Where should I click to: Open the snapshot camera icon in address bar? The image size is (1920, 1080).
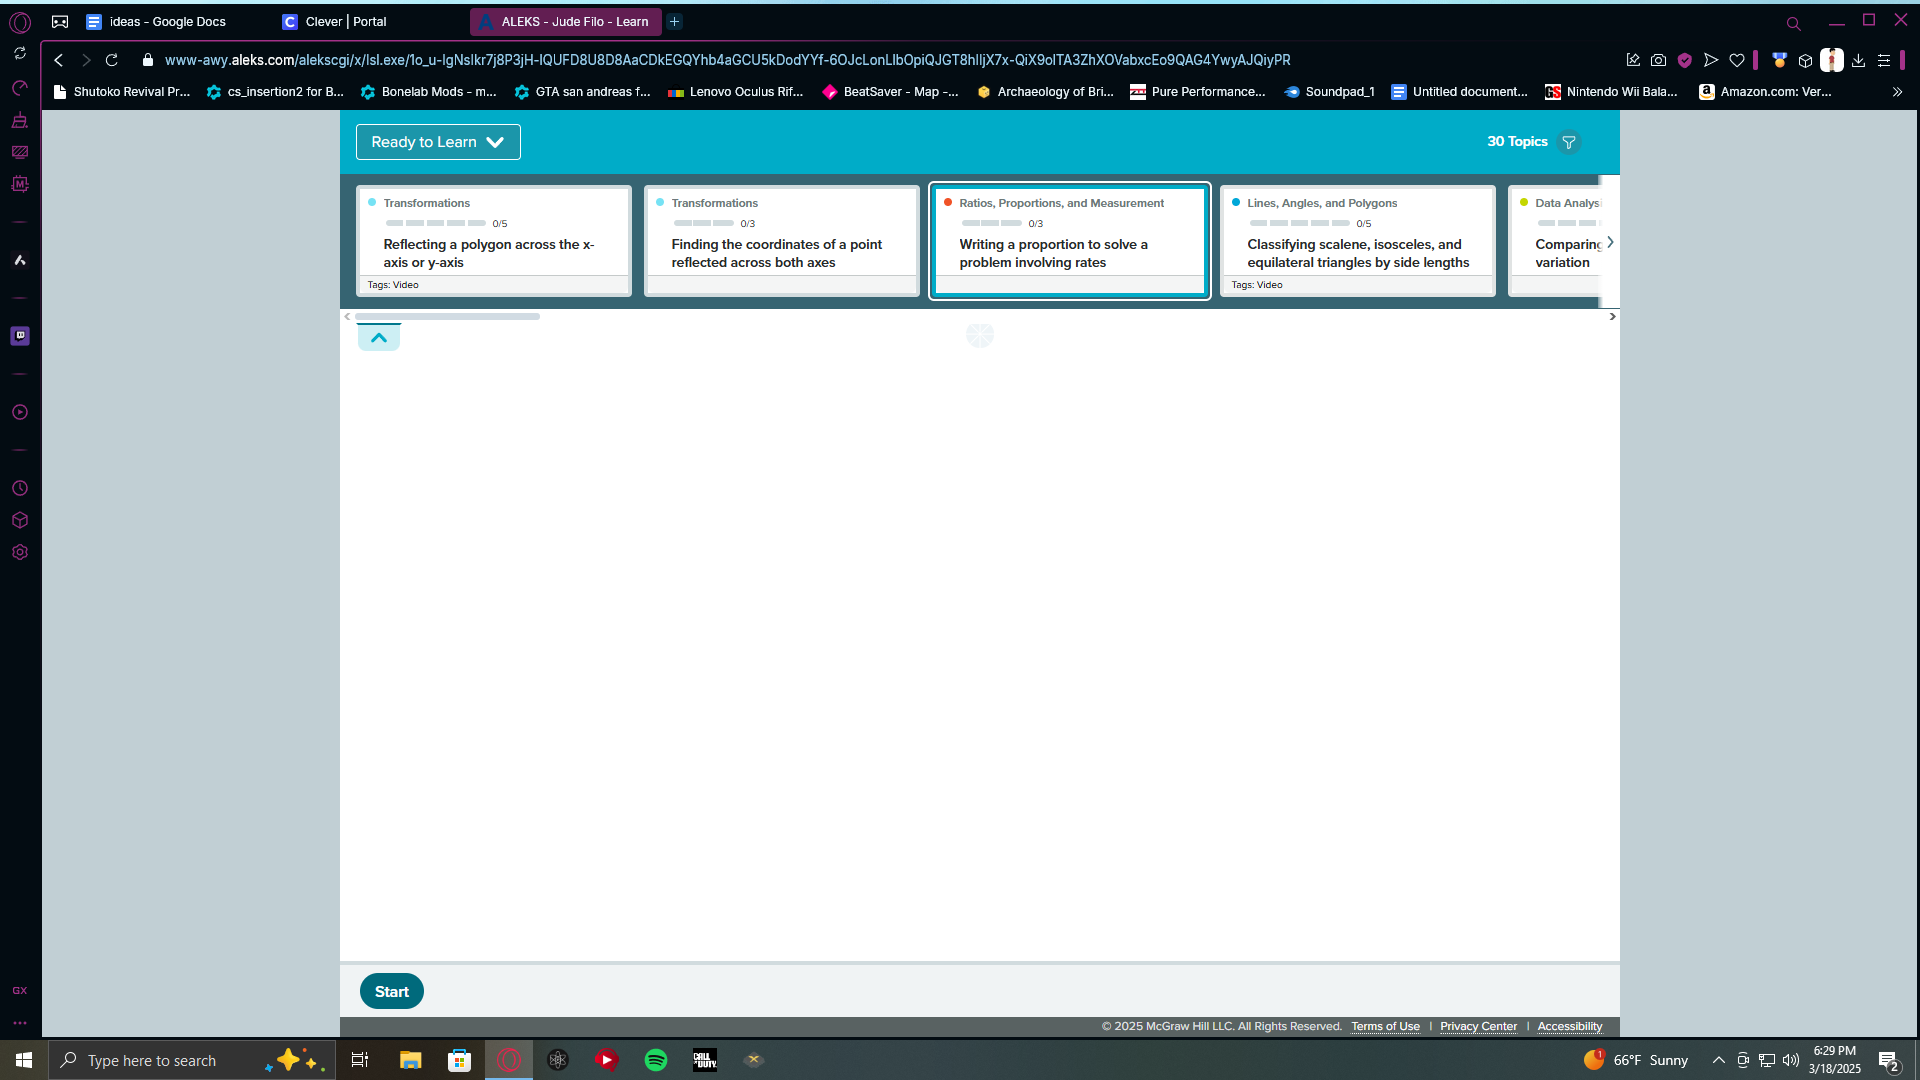click(1658, 60)
